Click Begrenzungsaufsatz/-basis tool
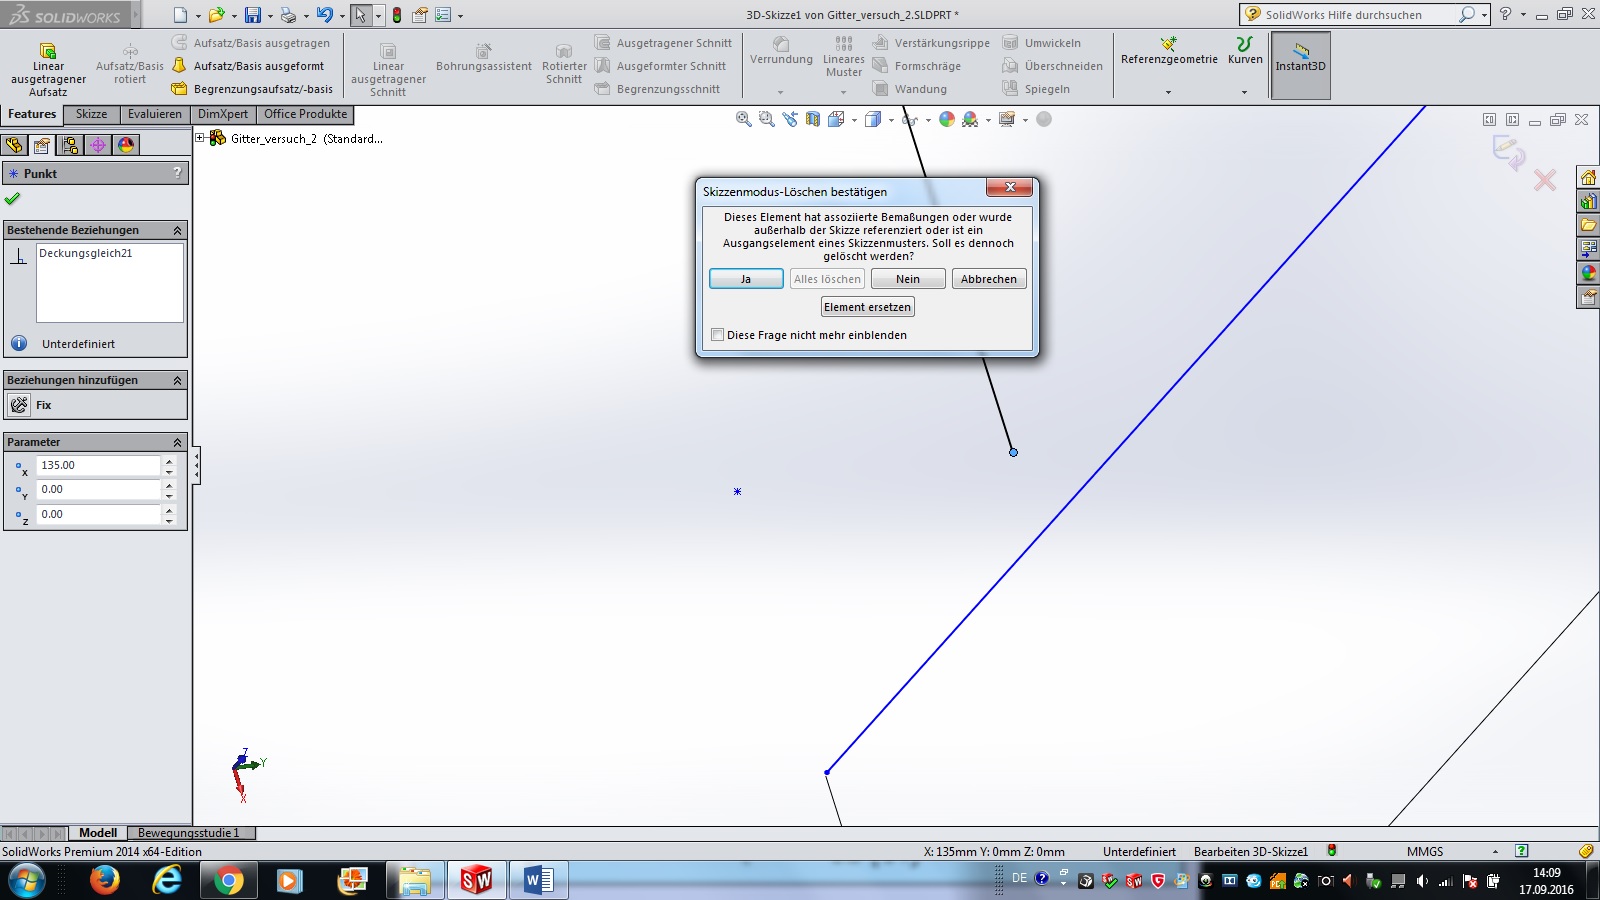The image size is (1600, 900). pos(252,89)
